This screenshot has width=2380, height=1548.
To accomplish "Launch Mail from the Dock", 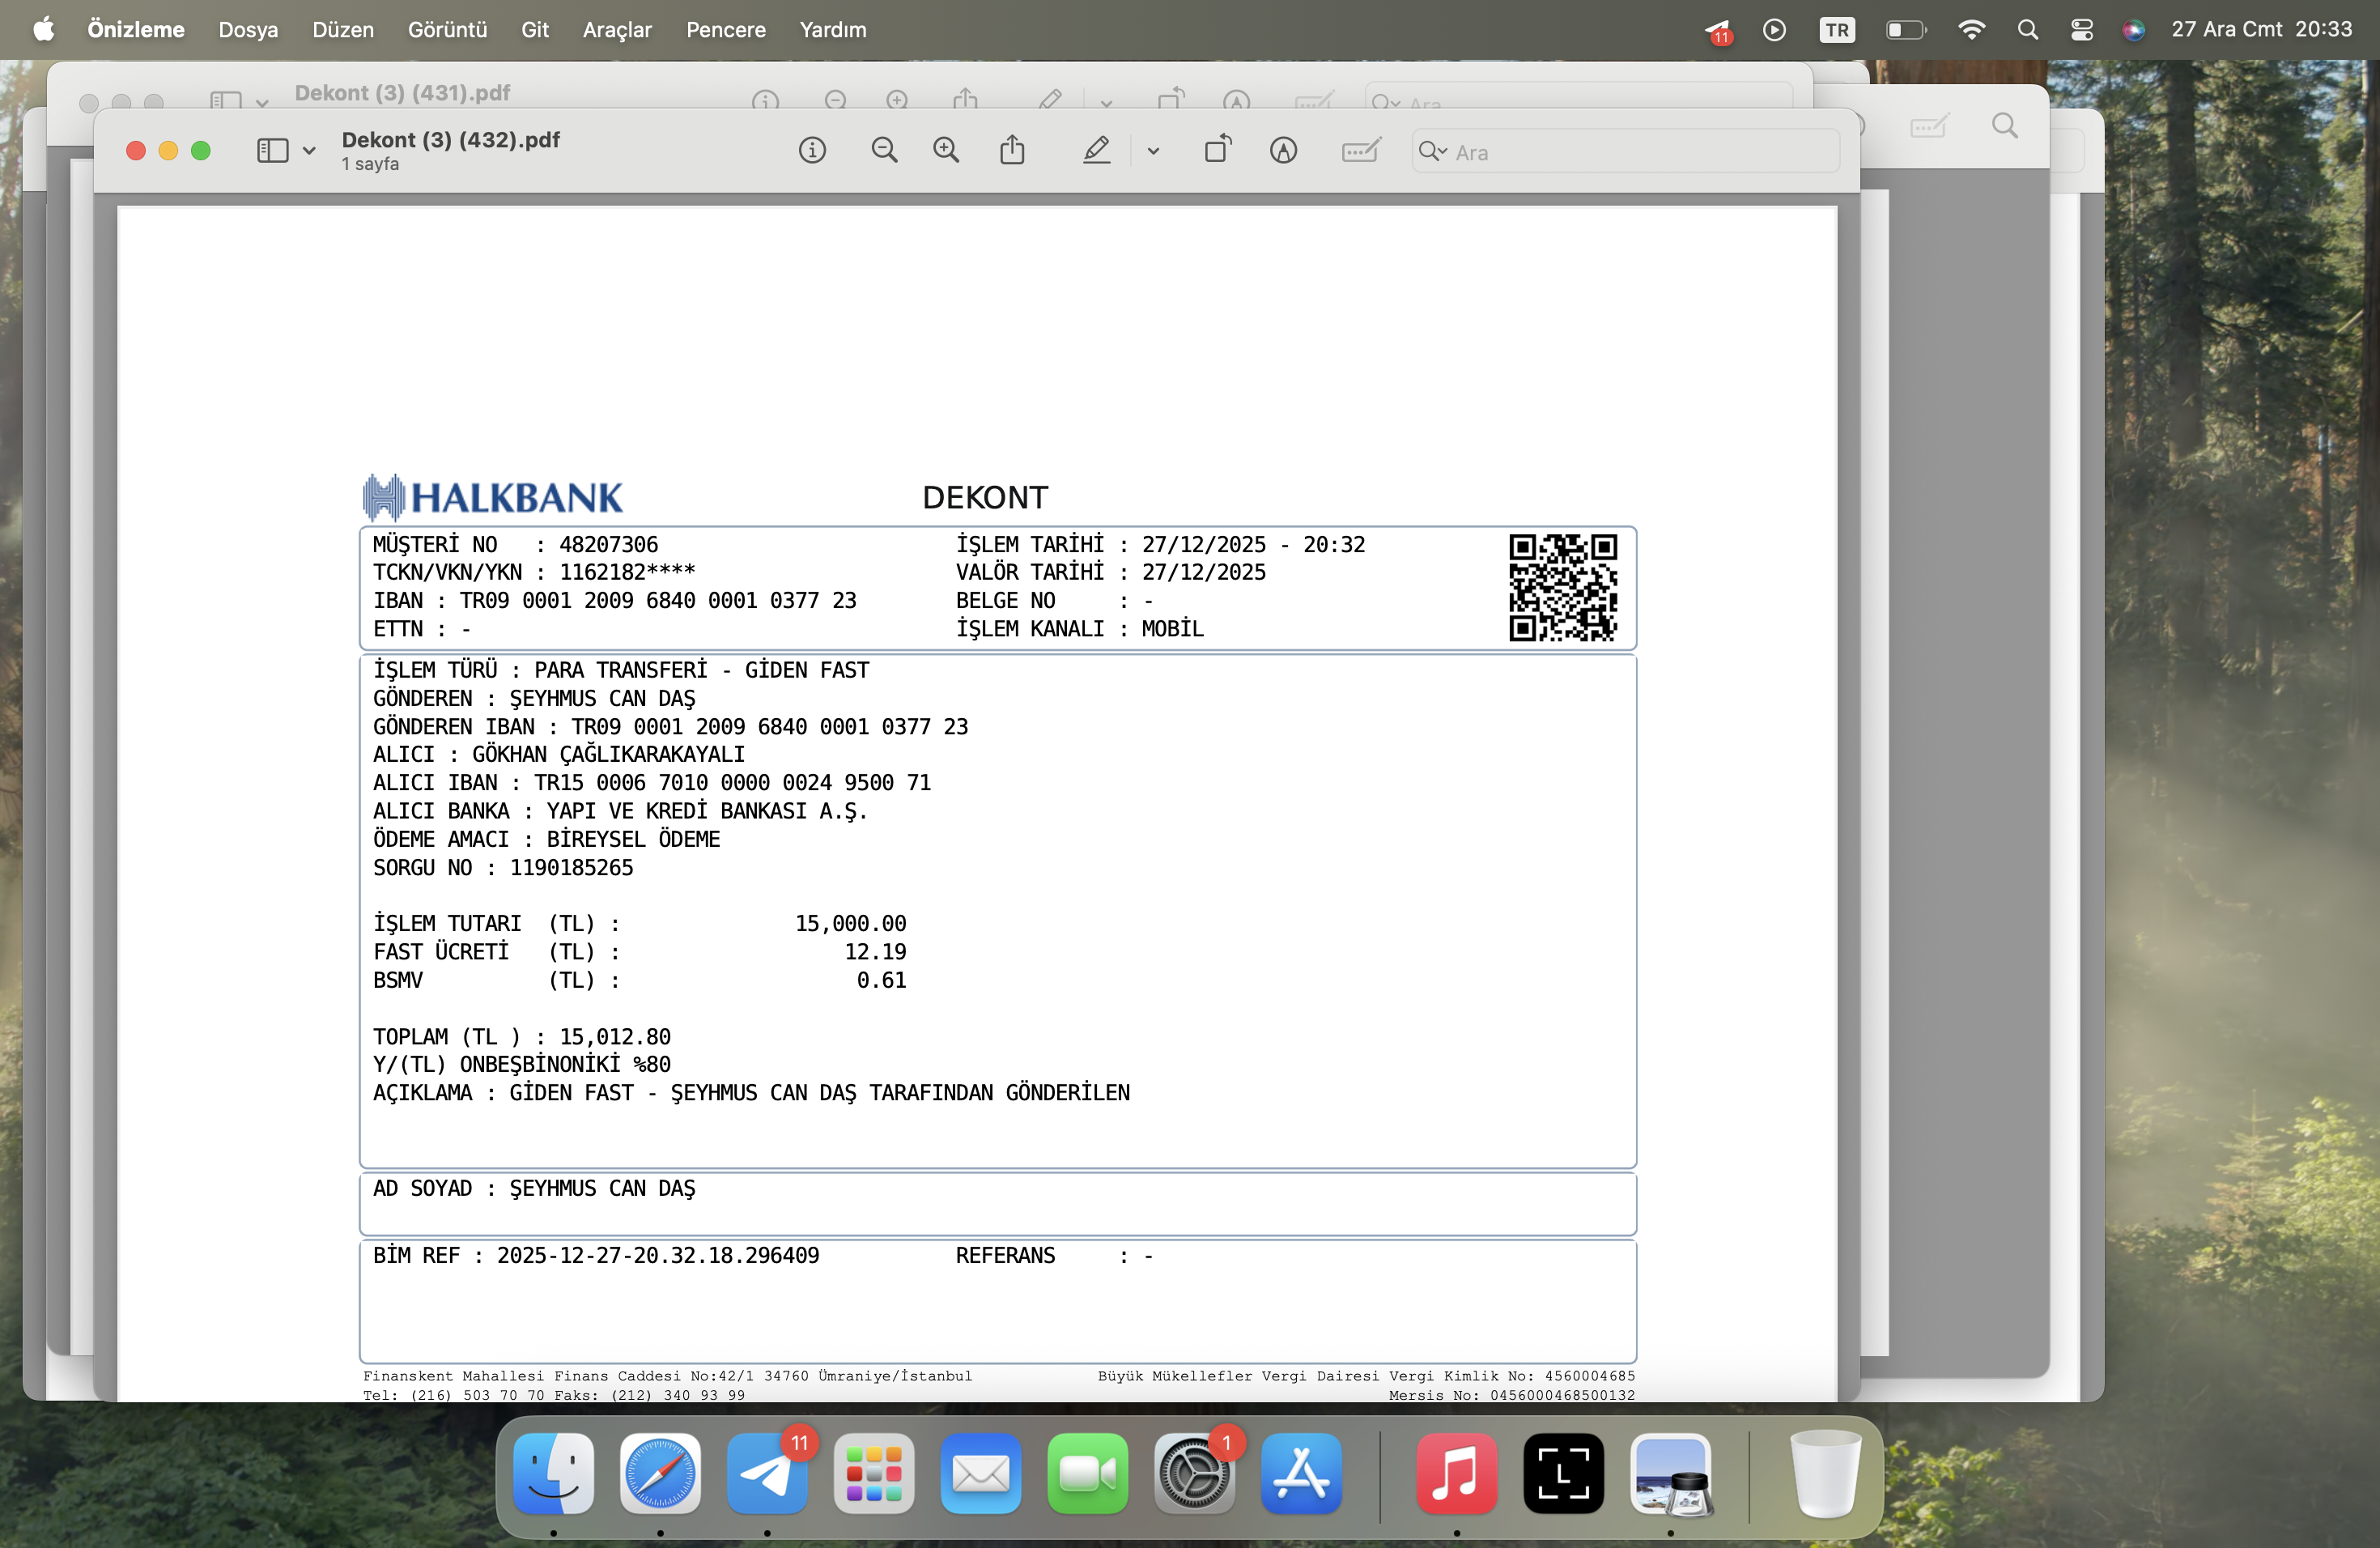I will (x=981, y=1473).
